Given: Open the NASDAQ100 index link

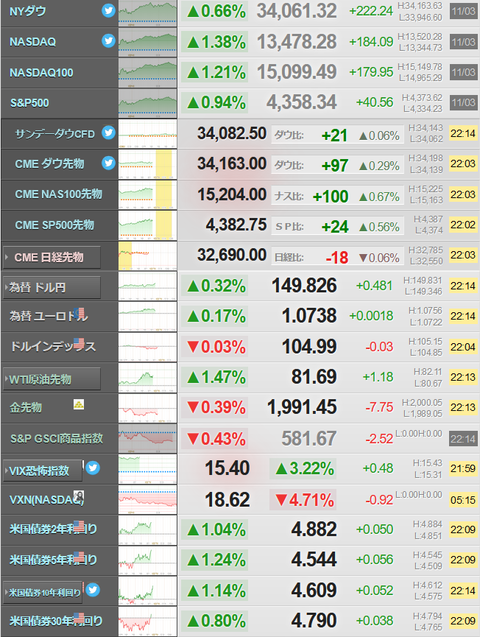Looking at the screenshot, I should [41, 73].
